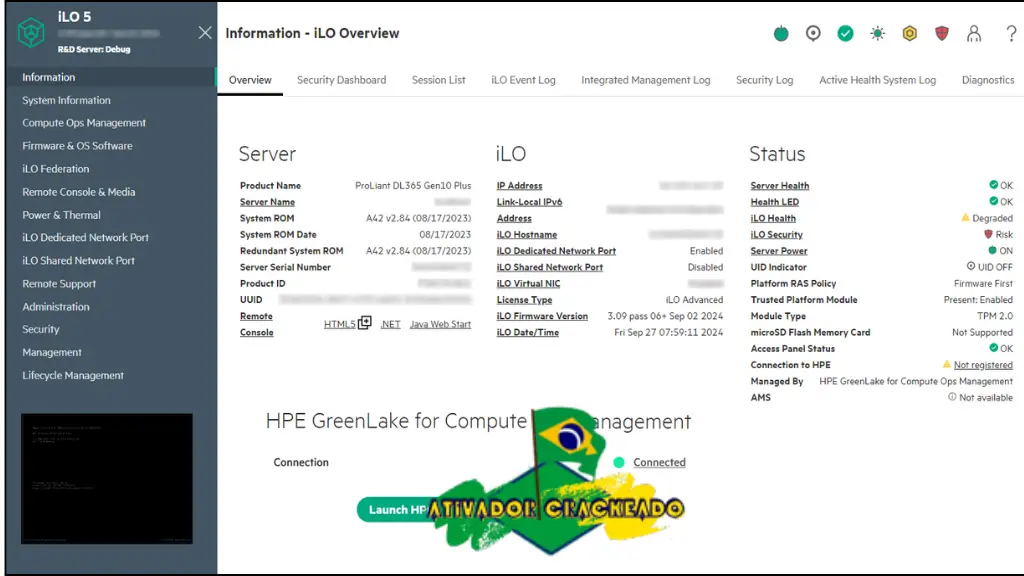The image size is (1024, 576).
Task: Click the green Connected status dot
Action: (618, 462)
